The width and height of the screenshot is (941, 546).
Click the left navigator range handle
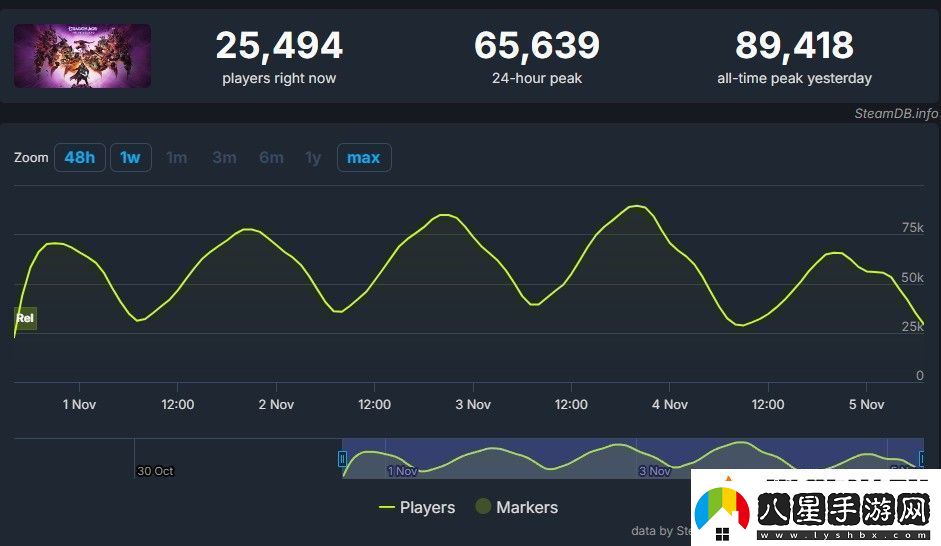[342, 459]
